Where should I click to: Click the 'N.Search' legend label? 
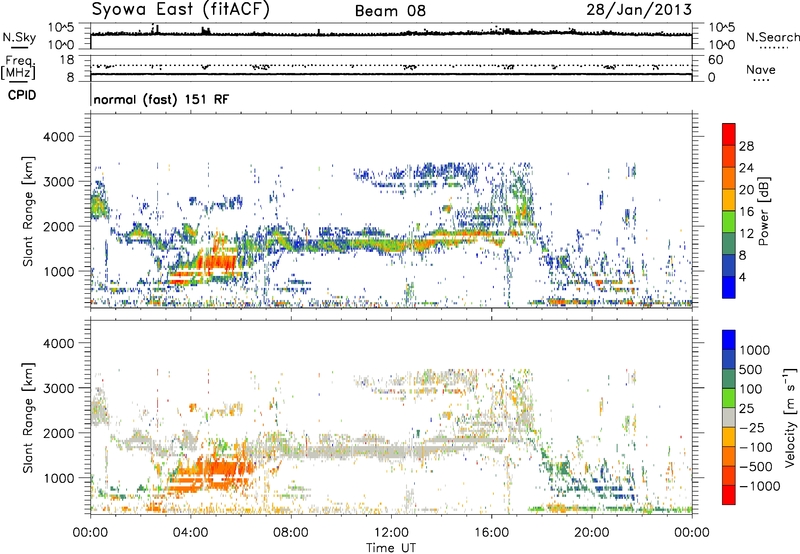pos(773,37)
